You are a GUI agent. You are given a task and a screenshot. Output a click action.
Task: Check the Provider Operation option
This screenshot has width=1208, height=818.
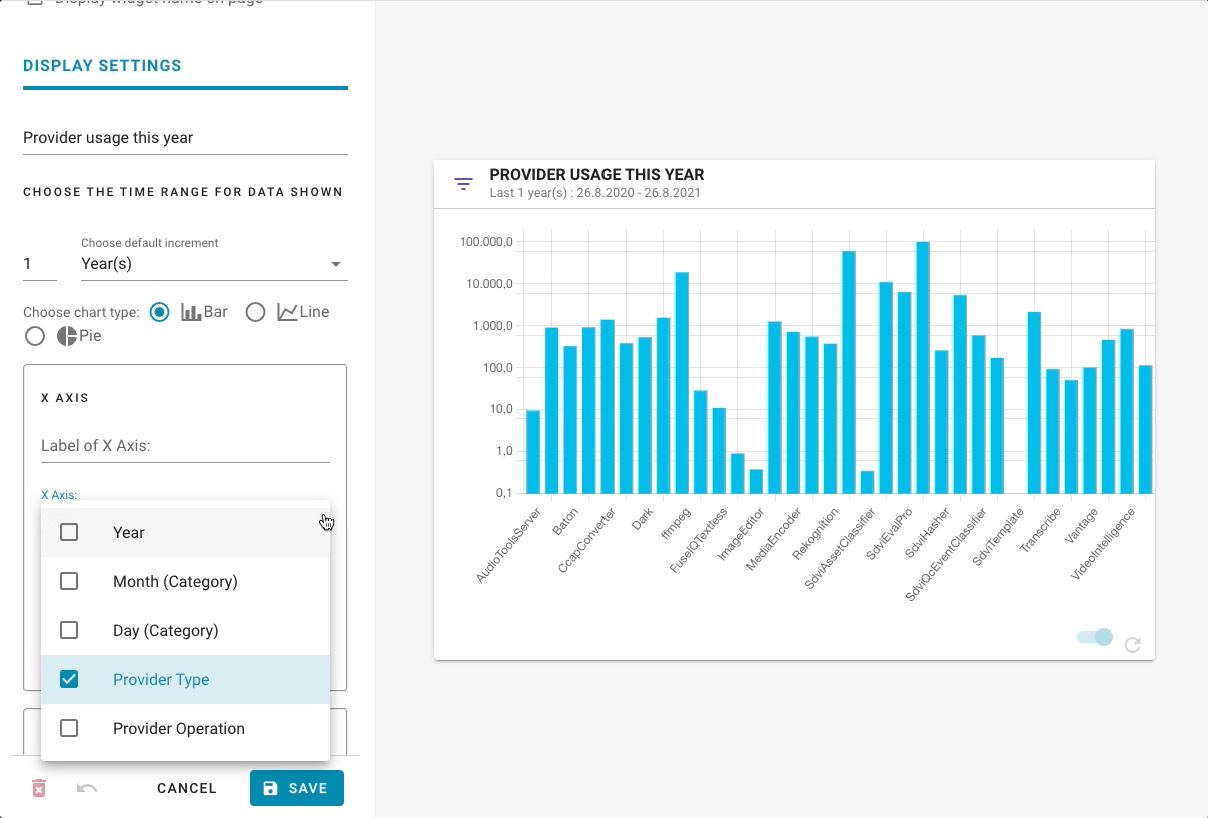click(x=69, y=728)
